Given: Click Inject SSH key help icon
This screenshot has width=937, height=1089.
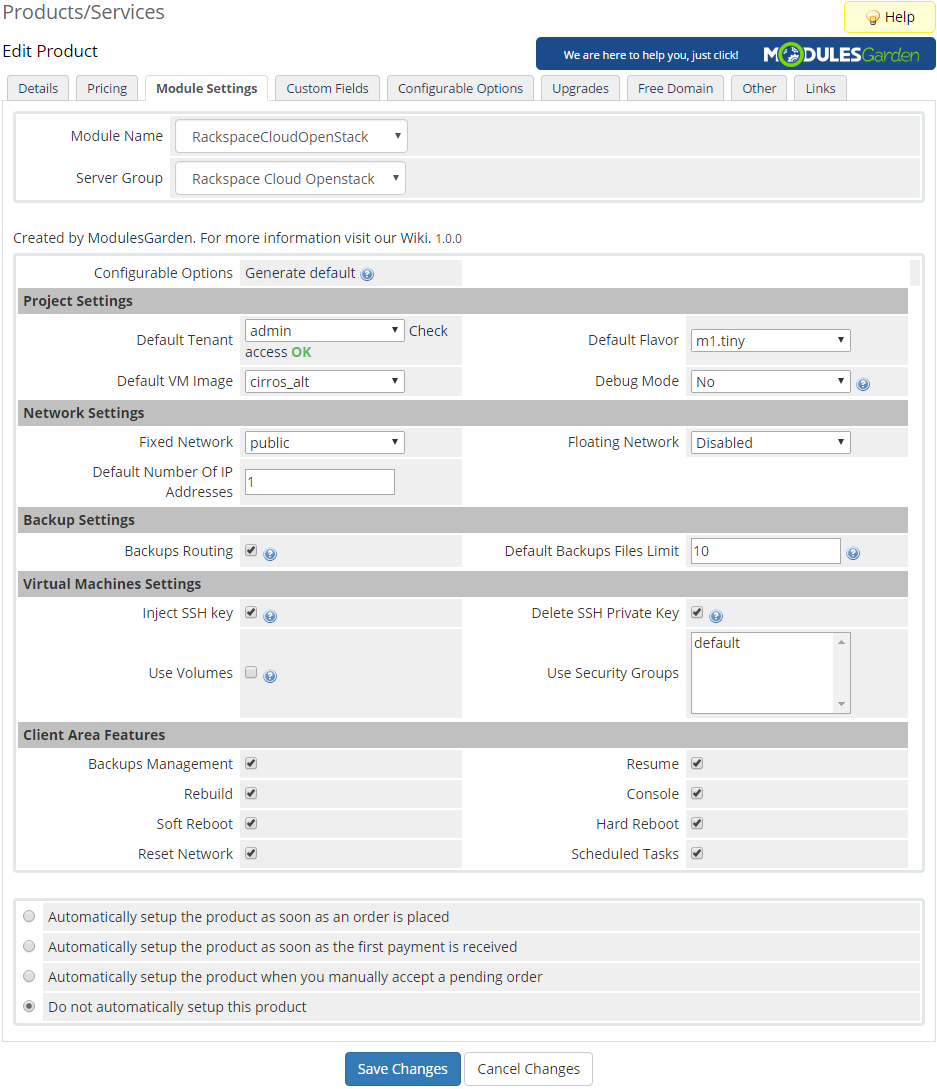Looking at the screenshot, I should point(270,615).
